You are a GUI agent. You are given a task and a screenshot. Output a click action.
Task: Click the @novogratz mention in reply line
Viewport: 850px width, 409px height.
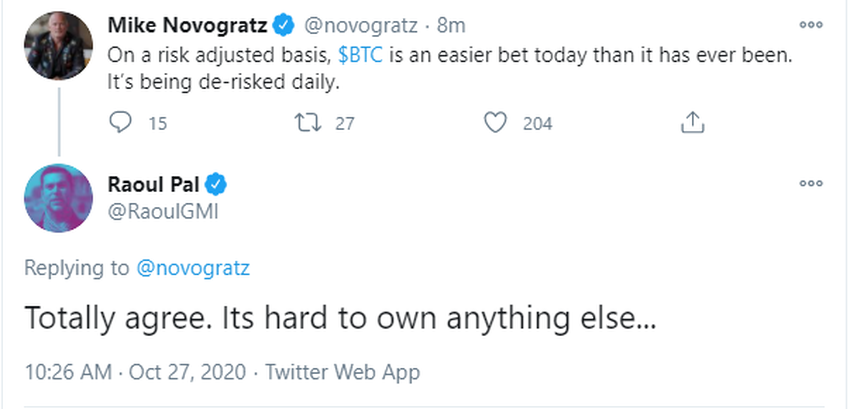point(192,267)
